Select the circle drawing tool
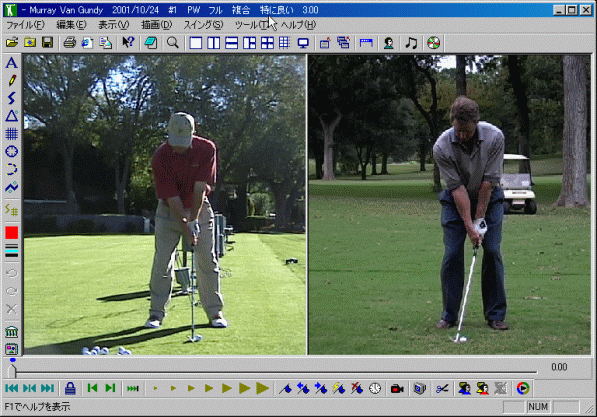The width and height of the screenshot is (597, 417). (x=11, y=152)
